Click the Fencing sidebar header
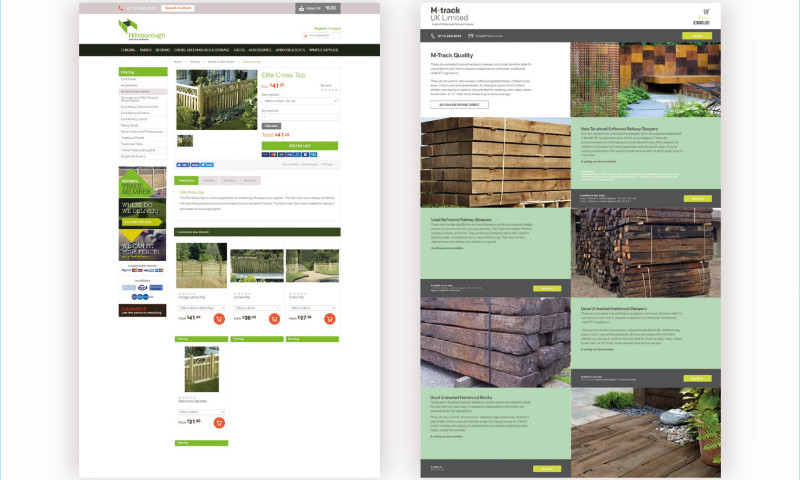Screen dimensions: 800x480 [x=143, y=72]
